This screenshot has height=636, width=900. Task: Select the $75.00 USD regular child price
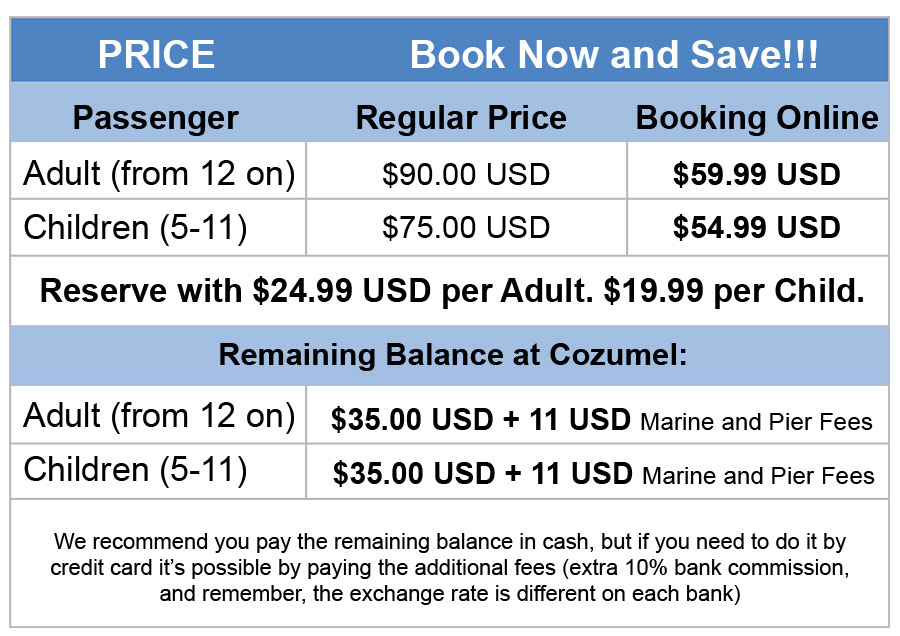coord(466,228)
